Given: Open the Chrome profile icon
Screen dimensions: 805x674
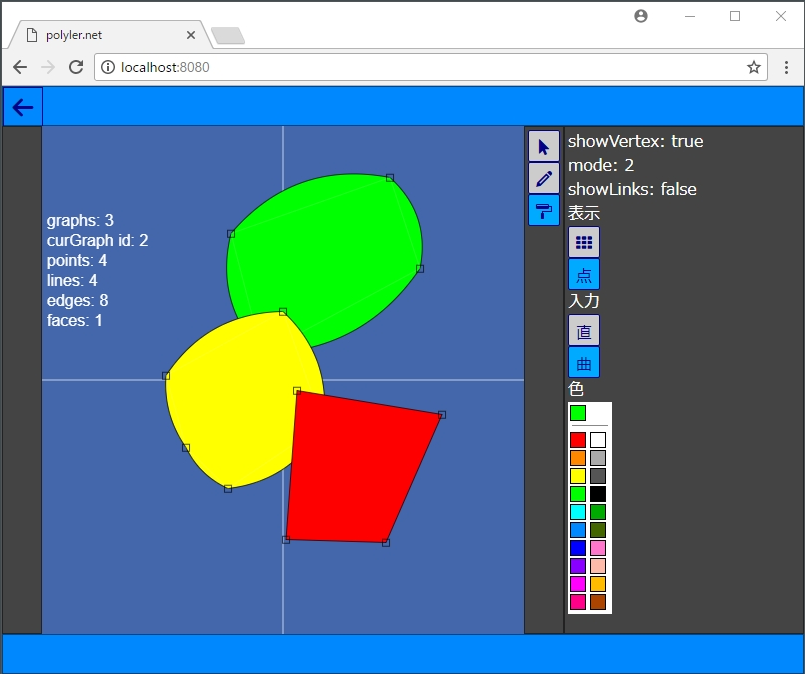Looking at the screenshot, I should [641, 16].
